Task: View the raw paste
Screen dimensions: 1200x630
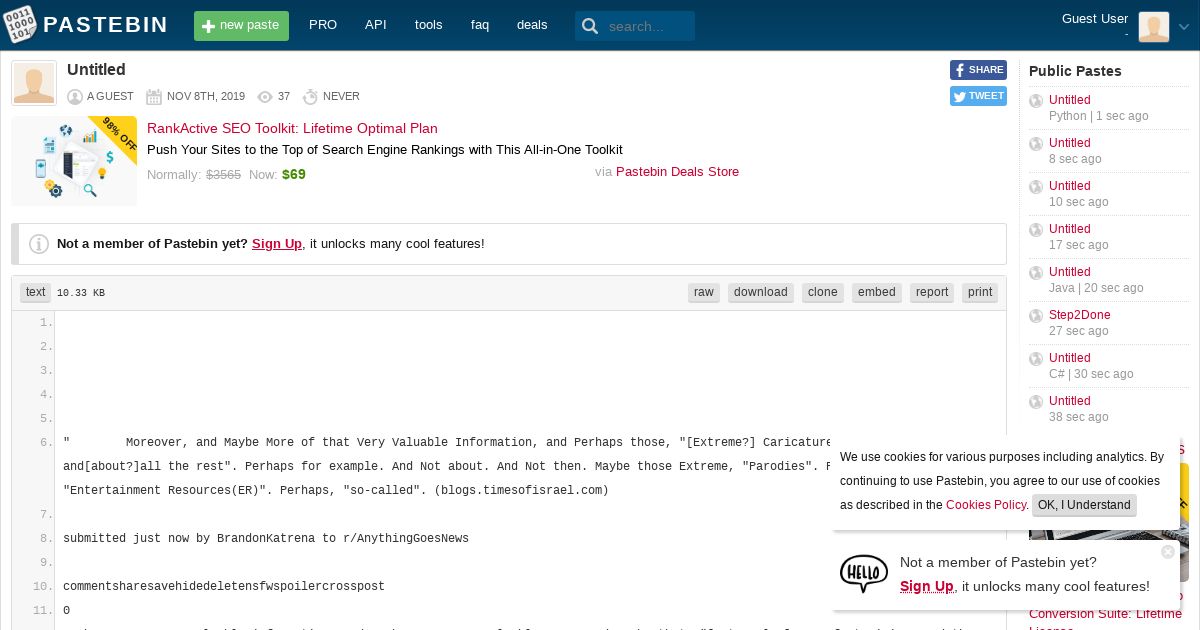Action: [704, 292]
